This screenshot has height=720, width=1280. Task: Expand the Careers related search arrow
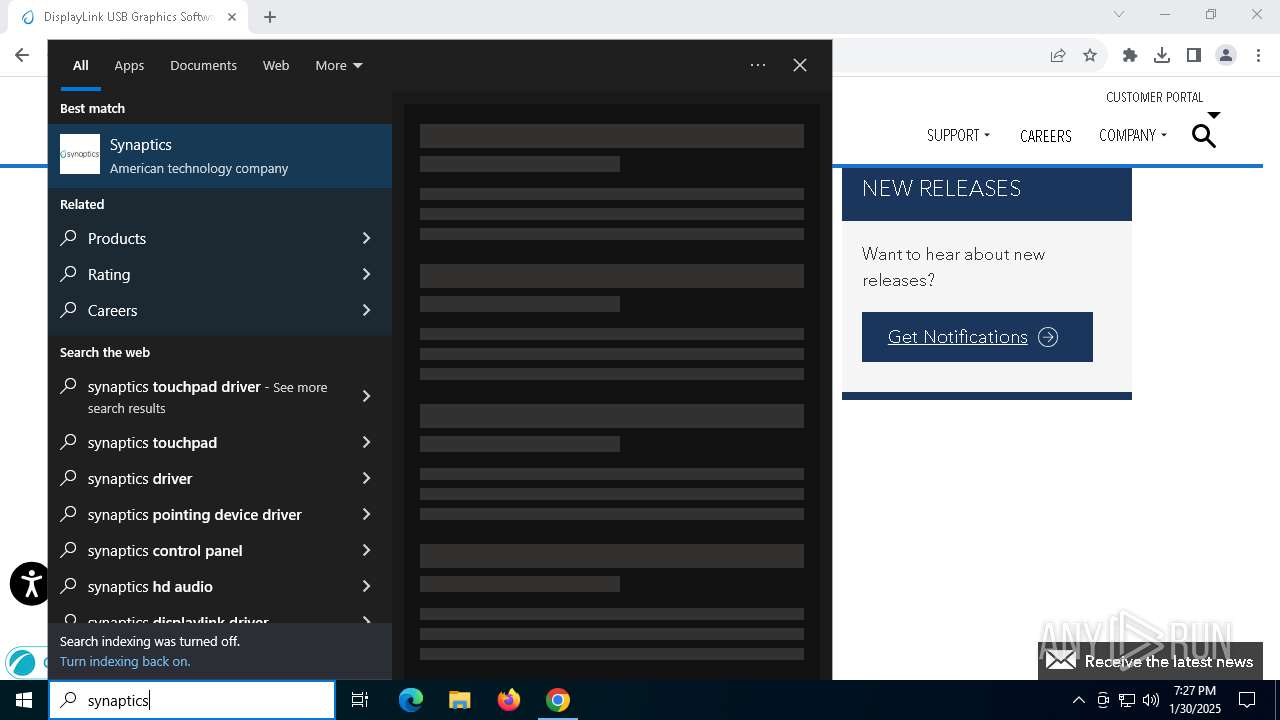pyautogui.click(x=366, y=310)
